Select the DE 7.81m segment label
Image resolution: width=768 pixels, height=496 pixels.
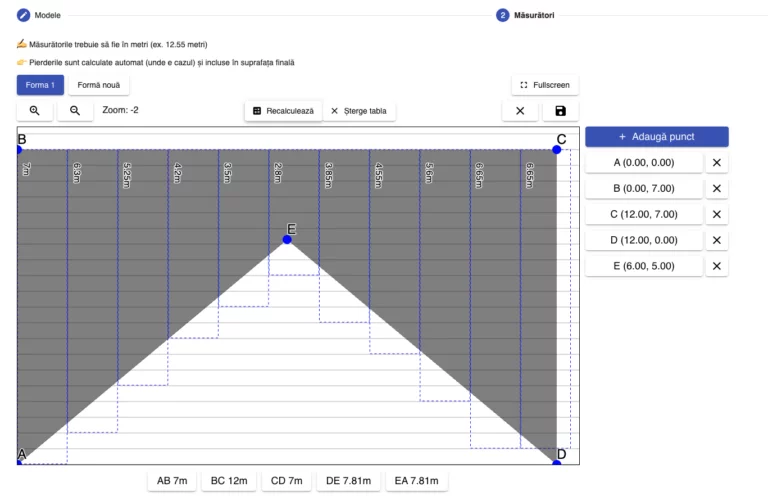click(349, 481)
